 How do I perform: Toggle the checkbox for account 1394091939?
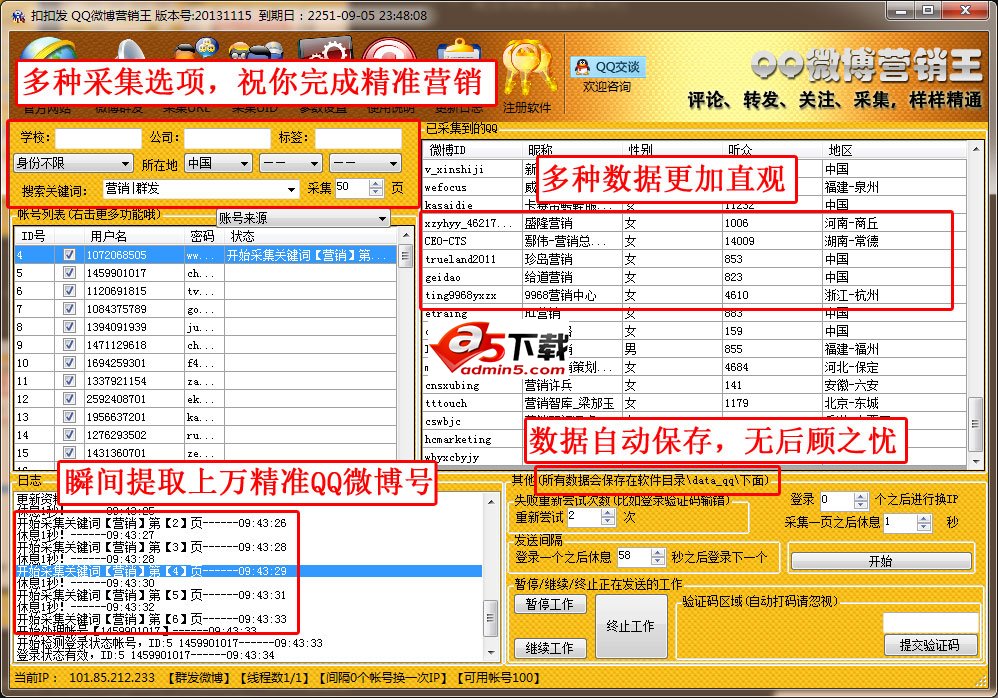click(69, 327)
